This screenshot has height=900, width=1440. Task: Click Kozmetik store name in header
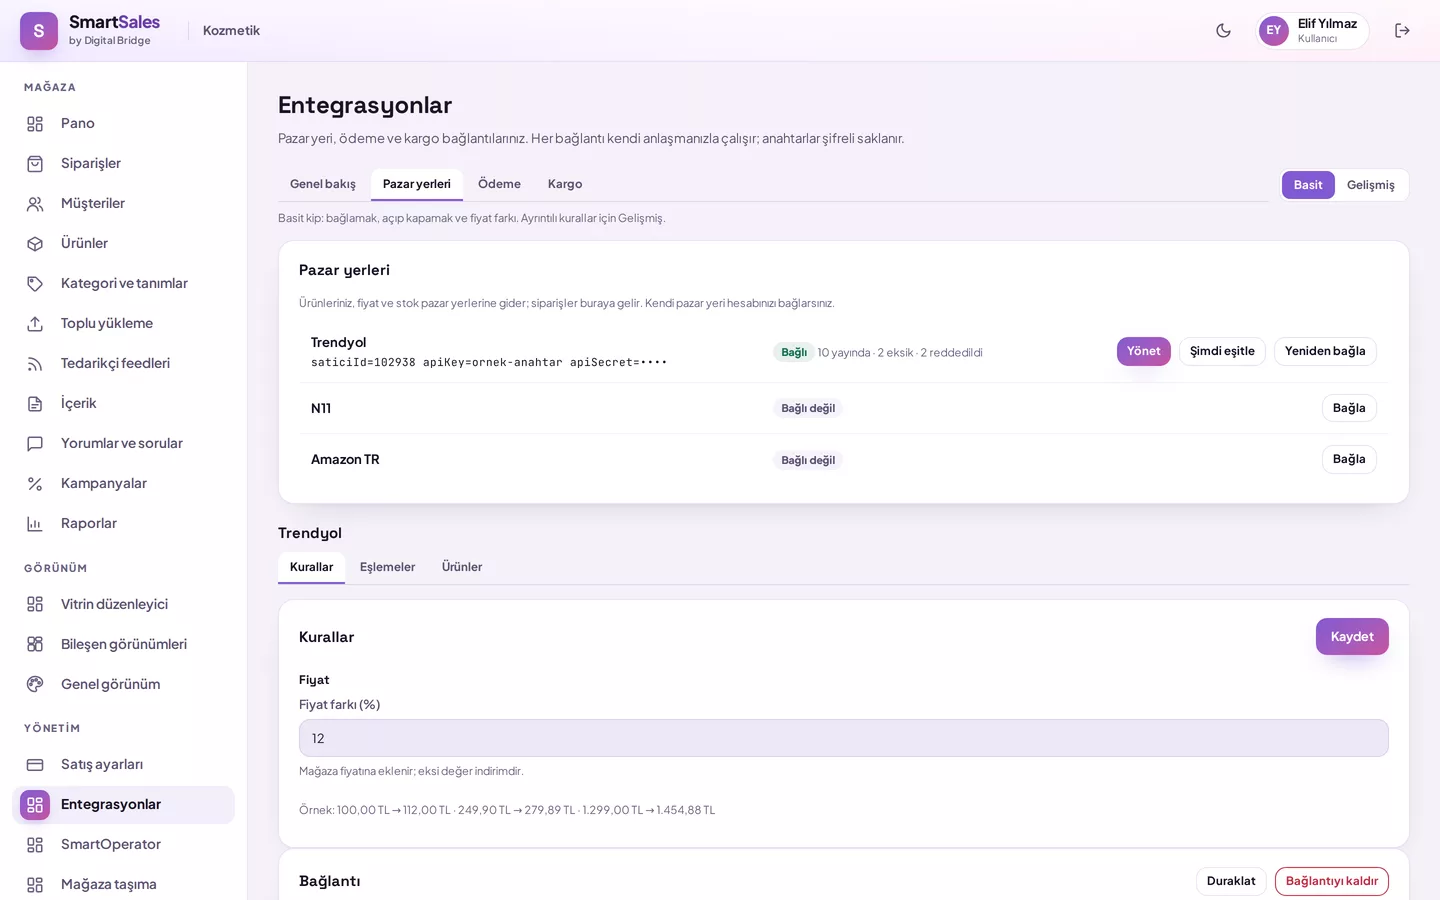[x=231, y=31]
